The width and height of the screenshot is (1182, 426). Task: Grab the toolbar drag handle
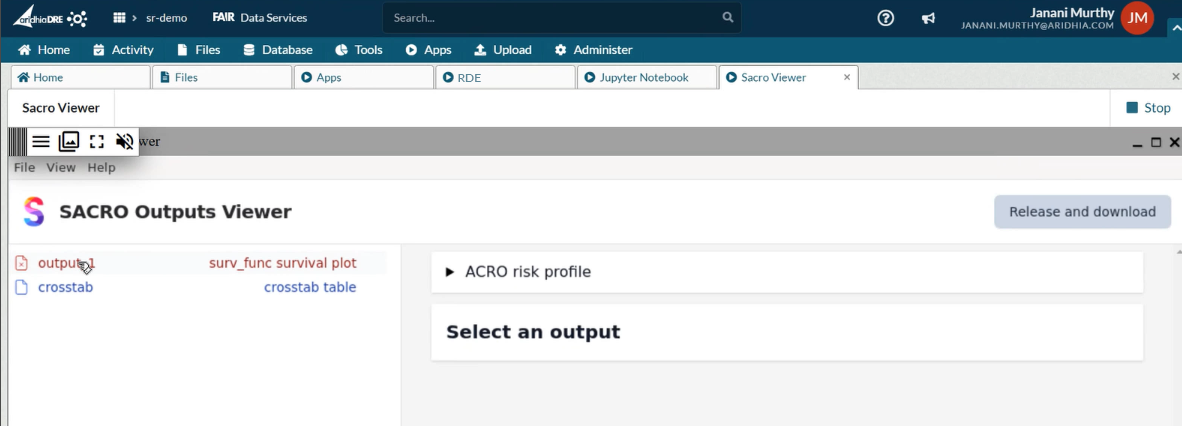pyautogui.click(x=17, y=141)
